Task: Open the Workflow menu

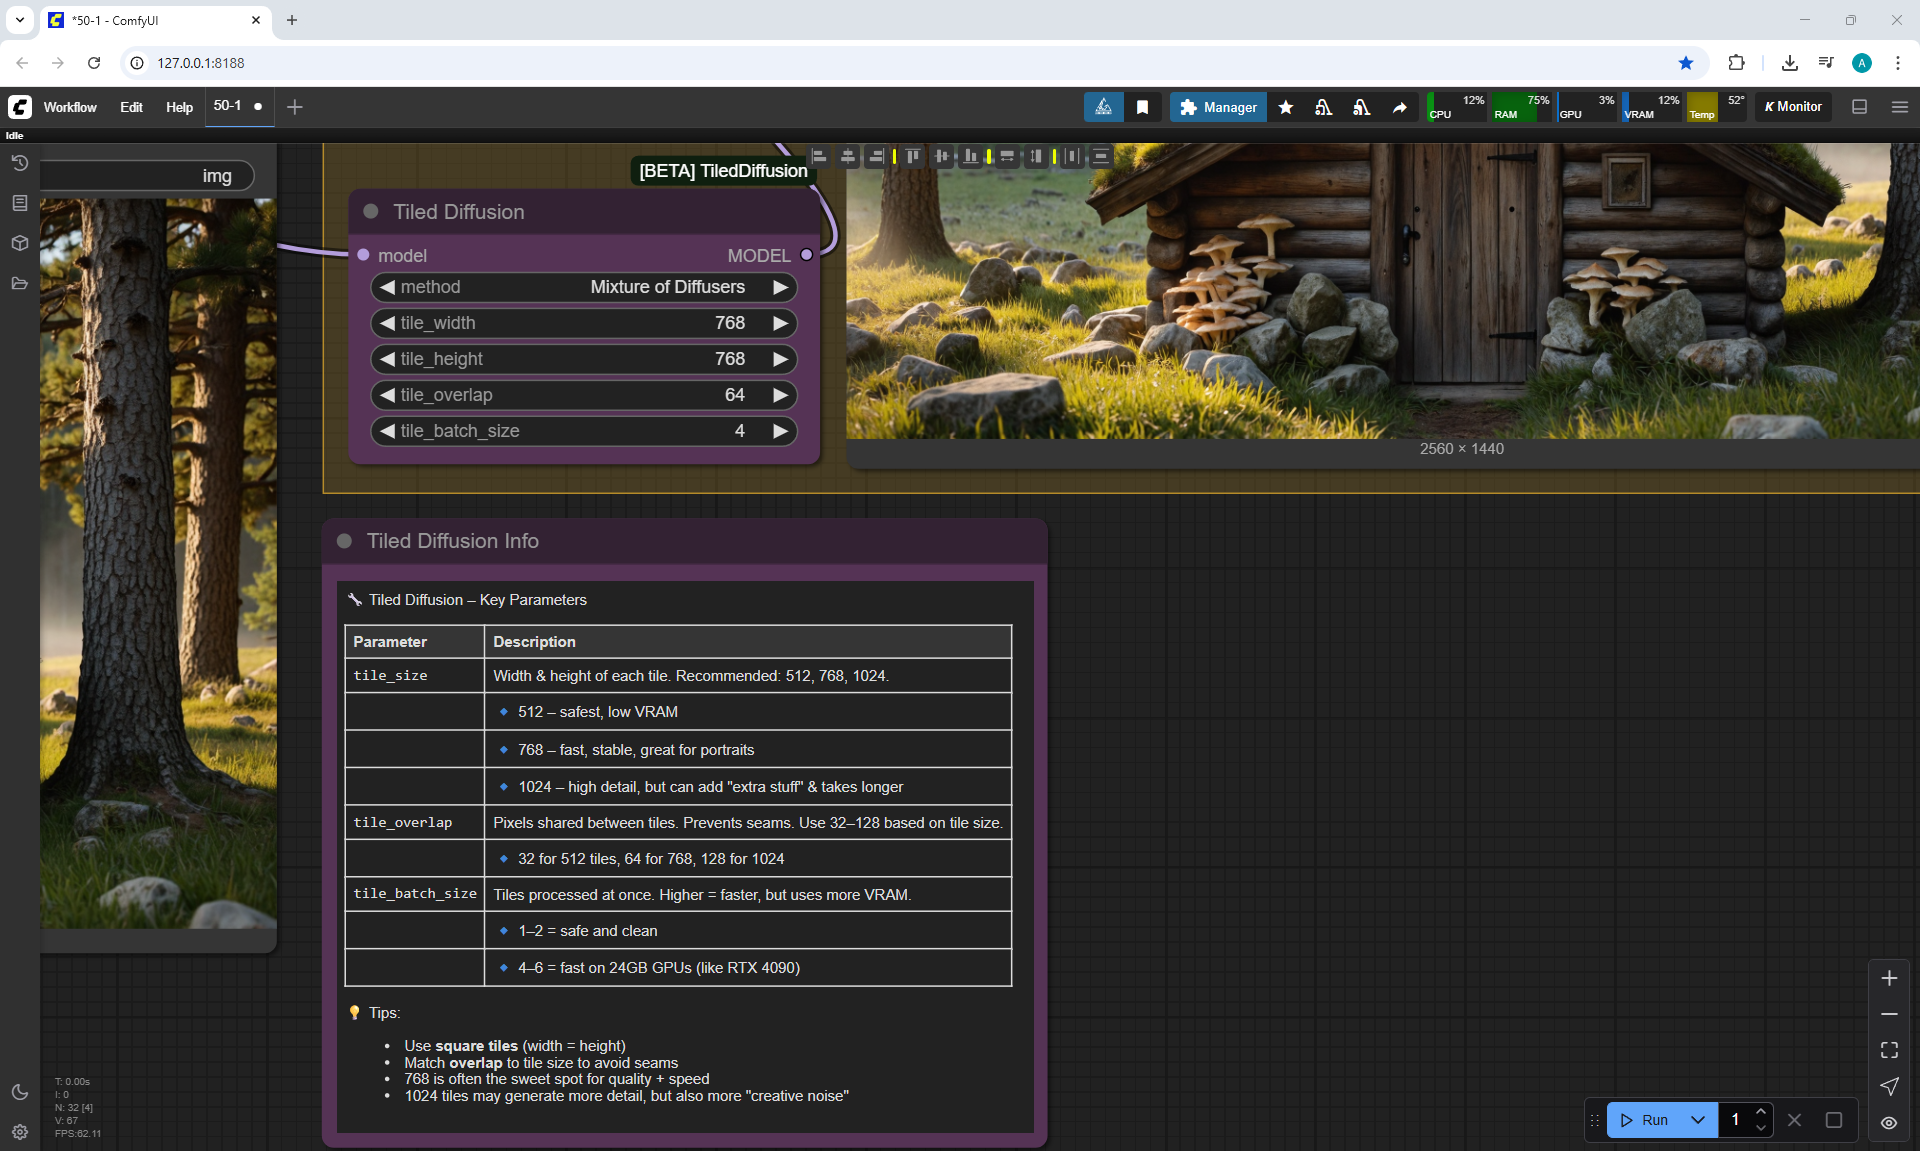Action: (70, 107)
